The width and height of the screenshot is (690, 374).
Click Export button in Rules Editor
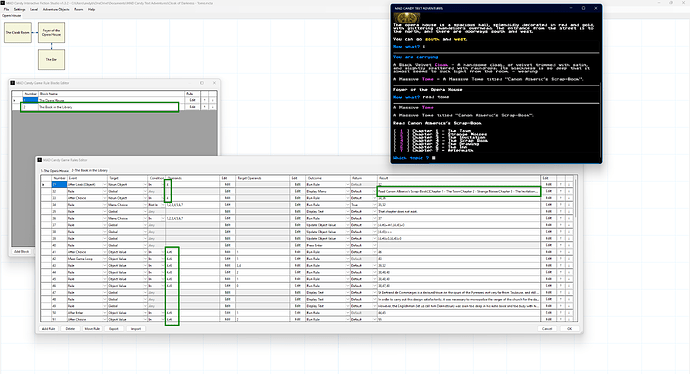(114, 329)
